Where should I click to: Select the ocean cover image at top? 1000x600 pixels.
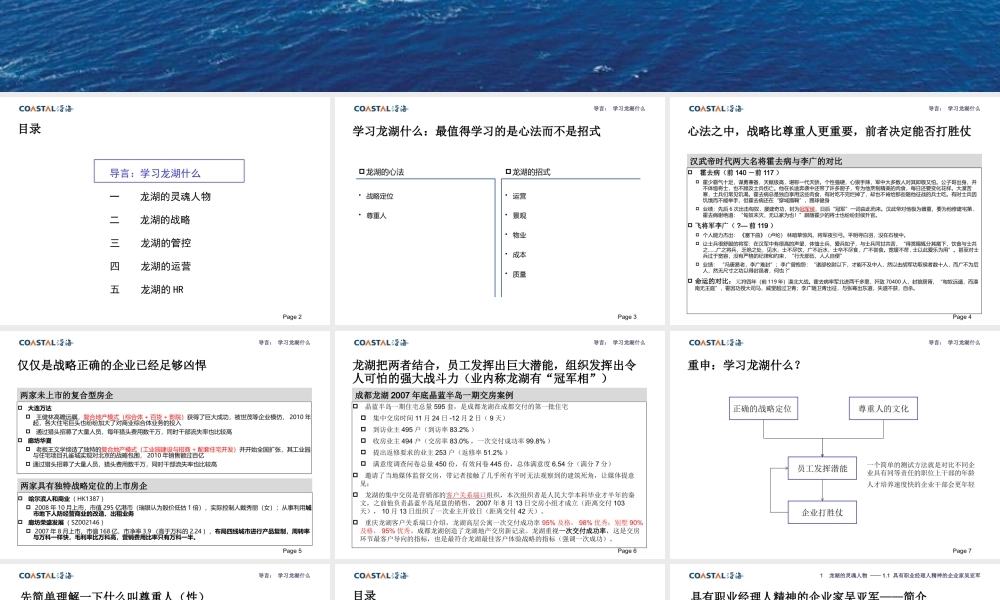[x=500, y=45]
